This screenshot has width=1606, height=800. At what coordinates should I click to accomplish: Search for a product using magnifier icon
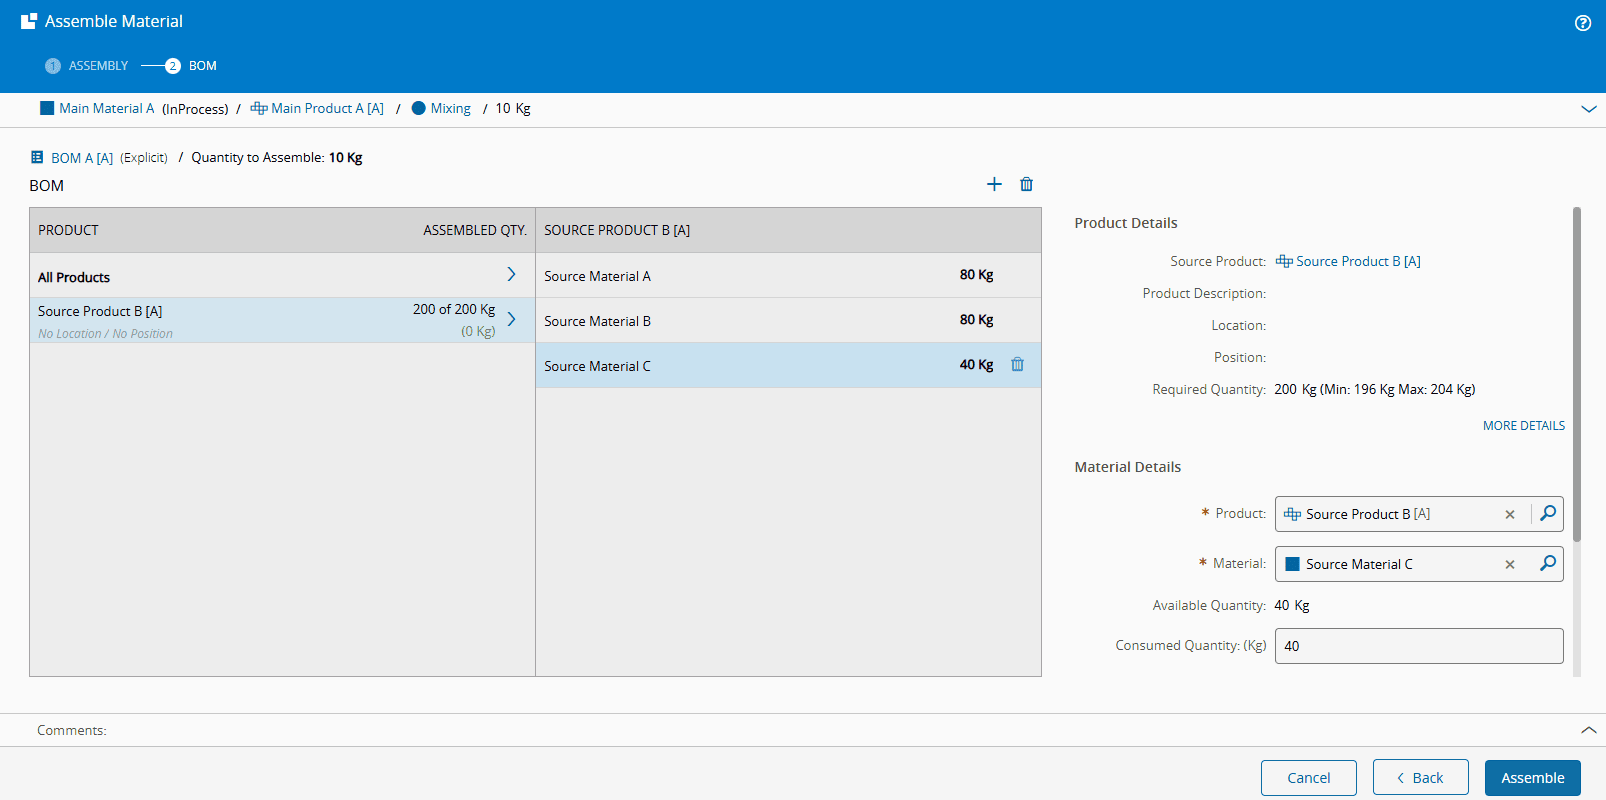pos(1547,514)
